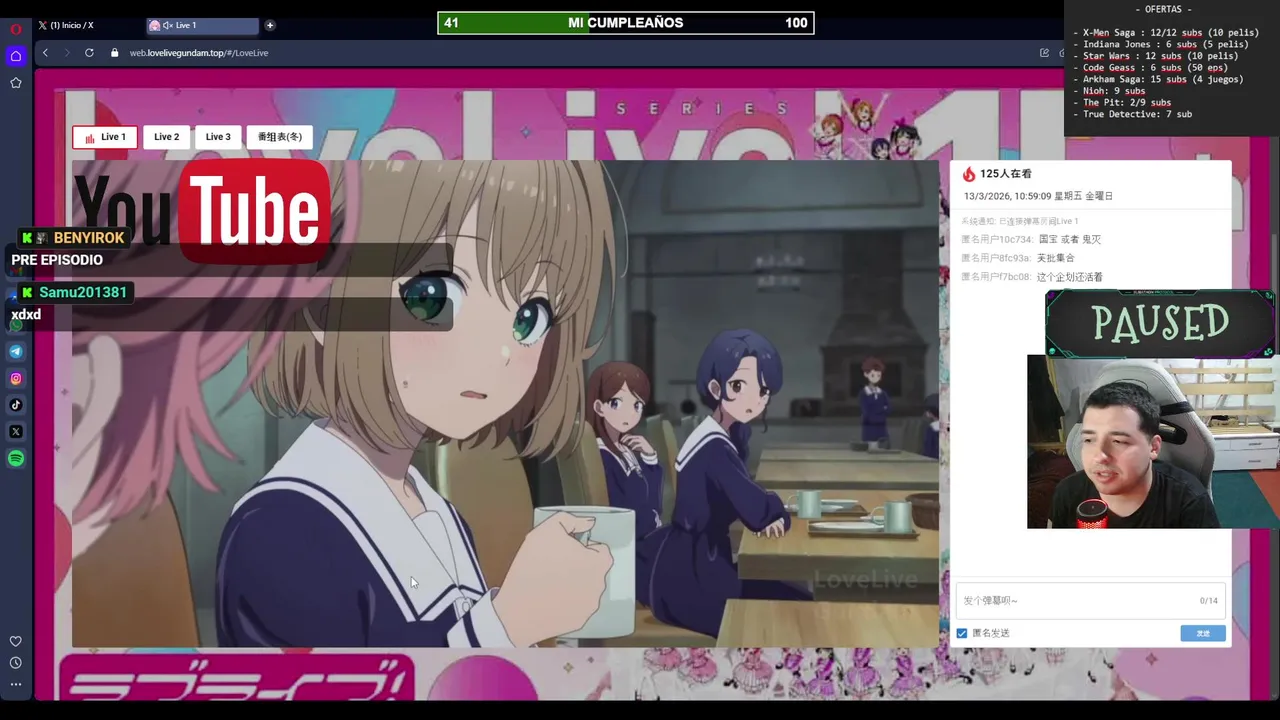
Task: Click chat message 芙批集合
Action: 1055,258
